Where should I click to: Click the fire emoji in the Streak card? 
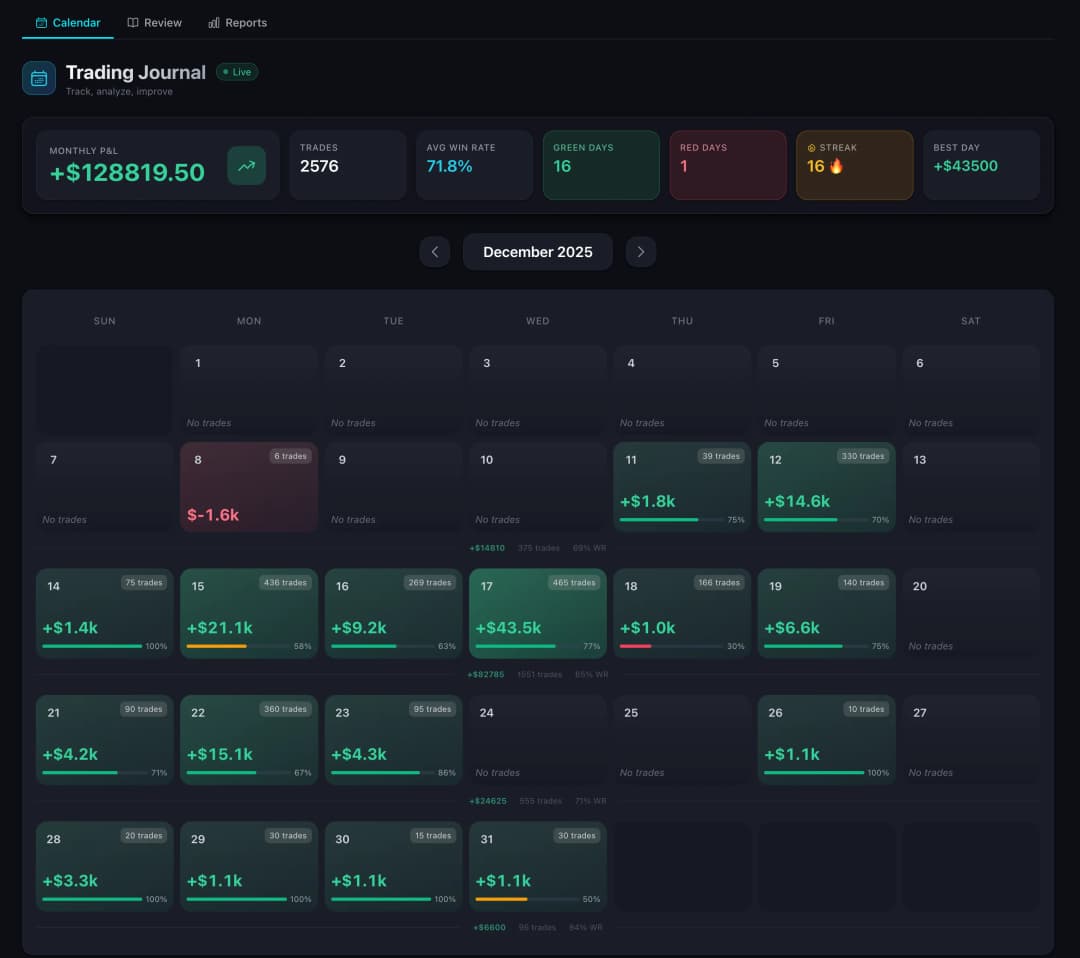(836, 166)
